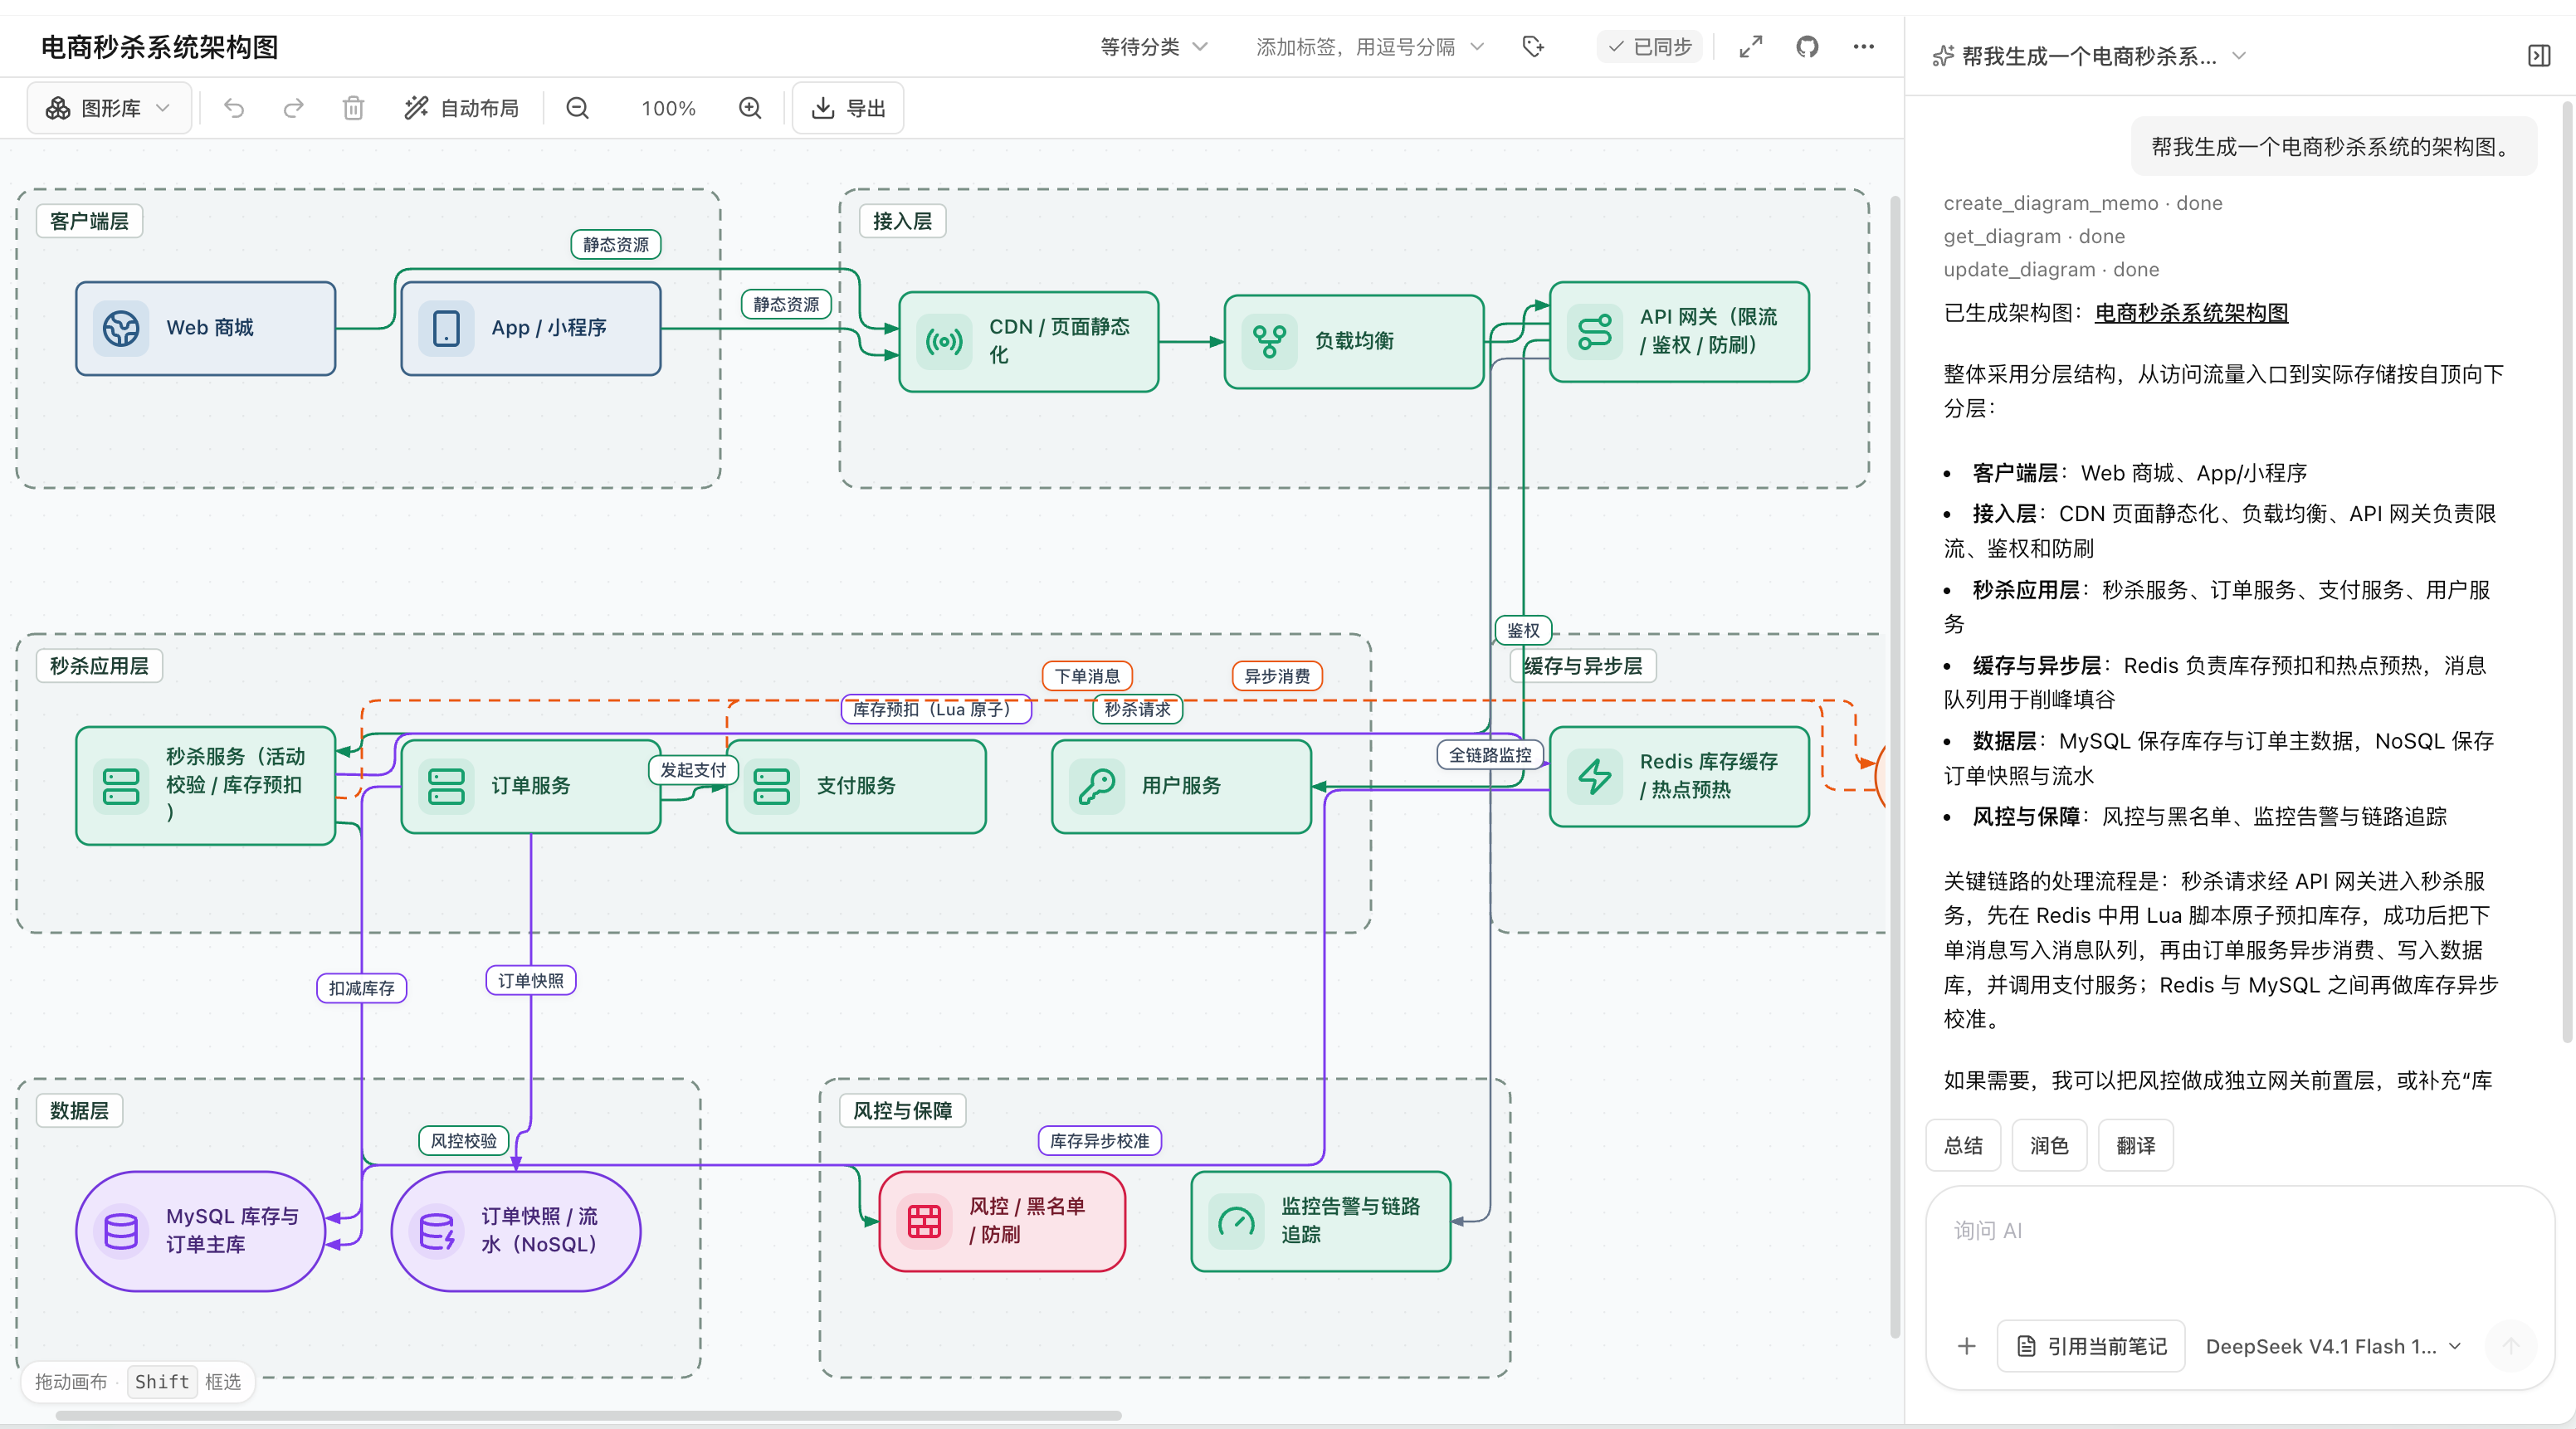Click the 已同步 sync status
2576x1429 pixels.
(1650, 47)
